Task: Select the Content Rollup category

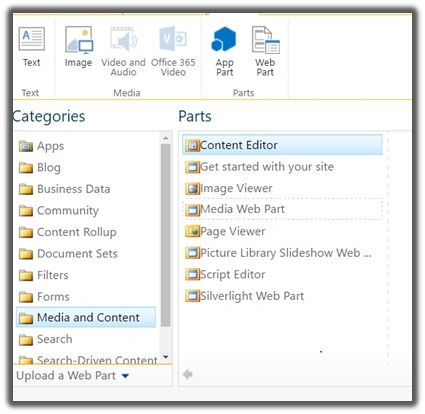Action: (x=68, y=232)
